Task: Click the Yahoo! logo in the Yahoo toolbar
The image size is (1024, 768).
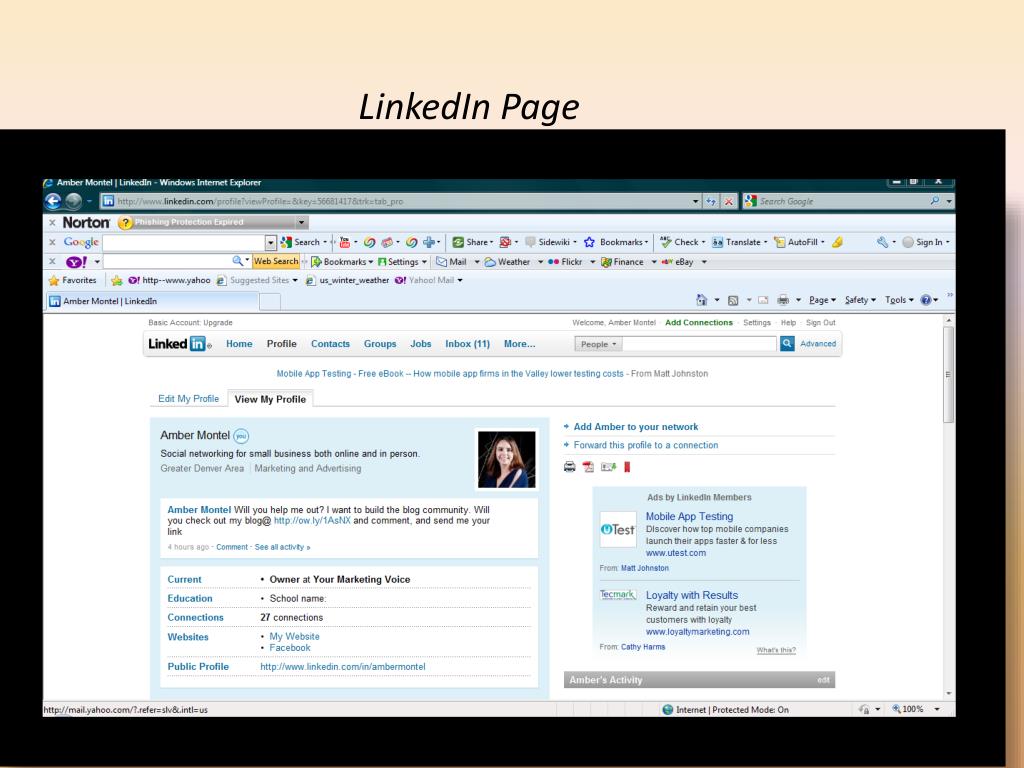Action: (76, 262)
